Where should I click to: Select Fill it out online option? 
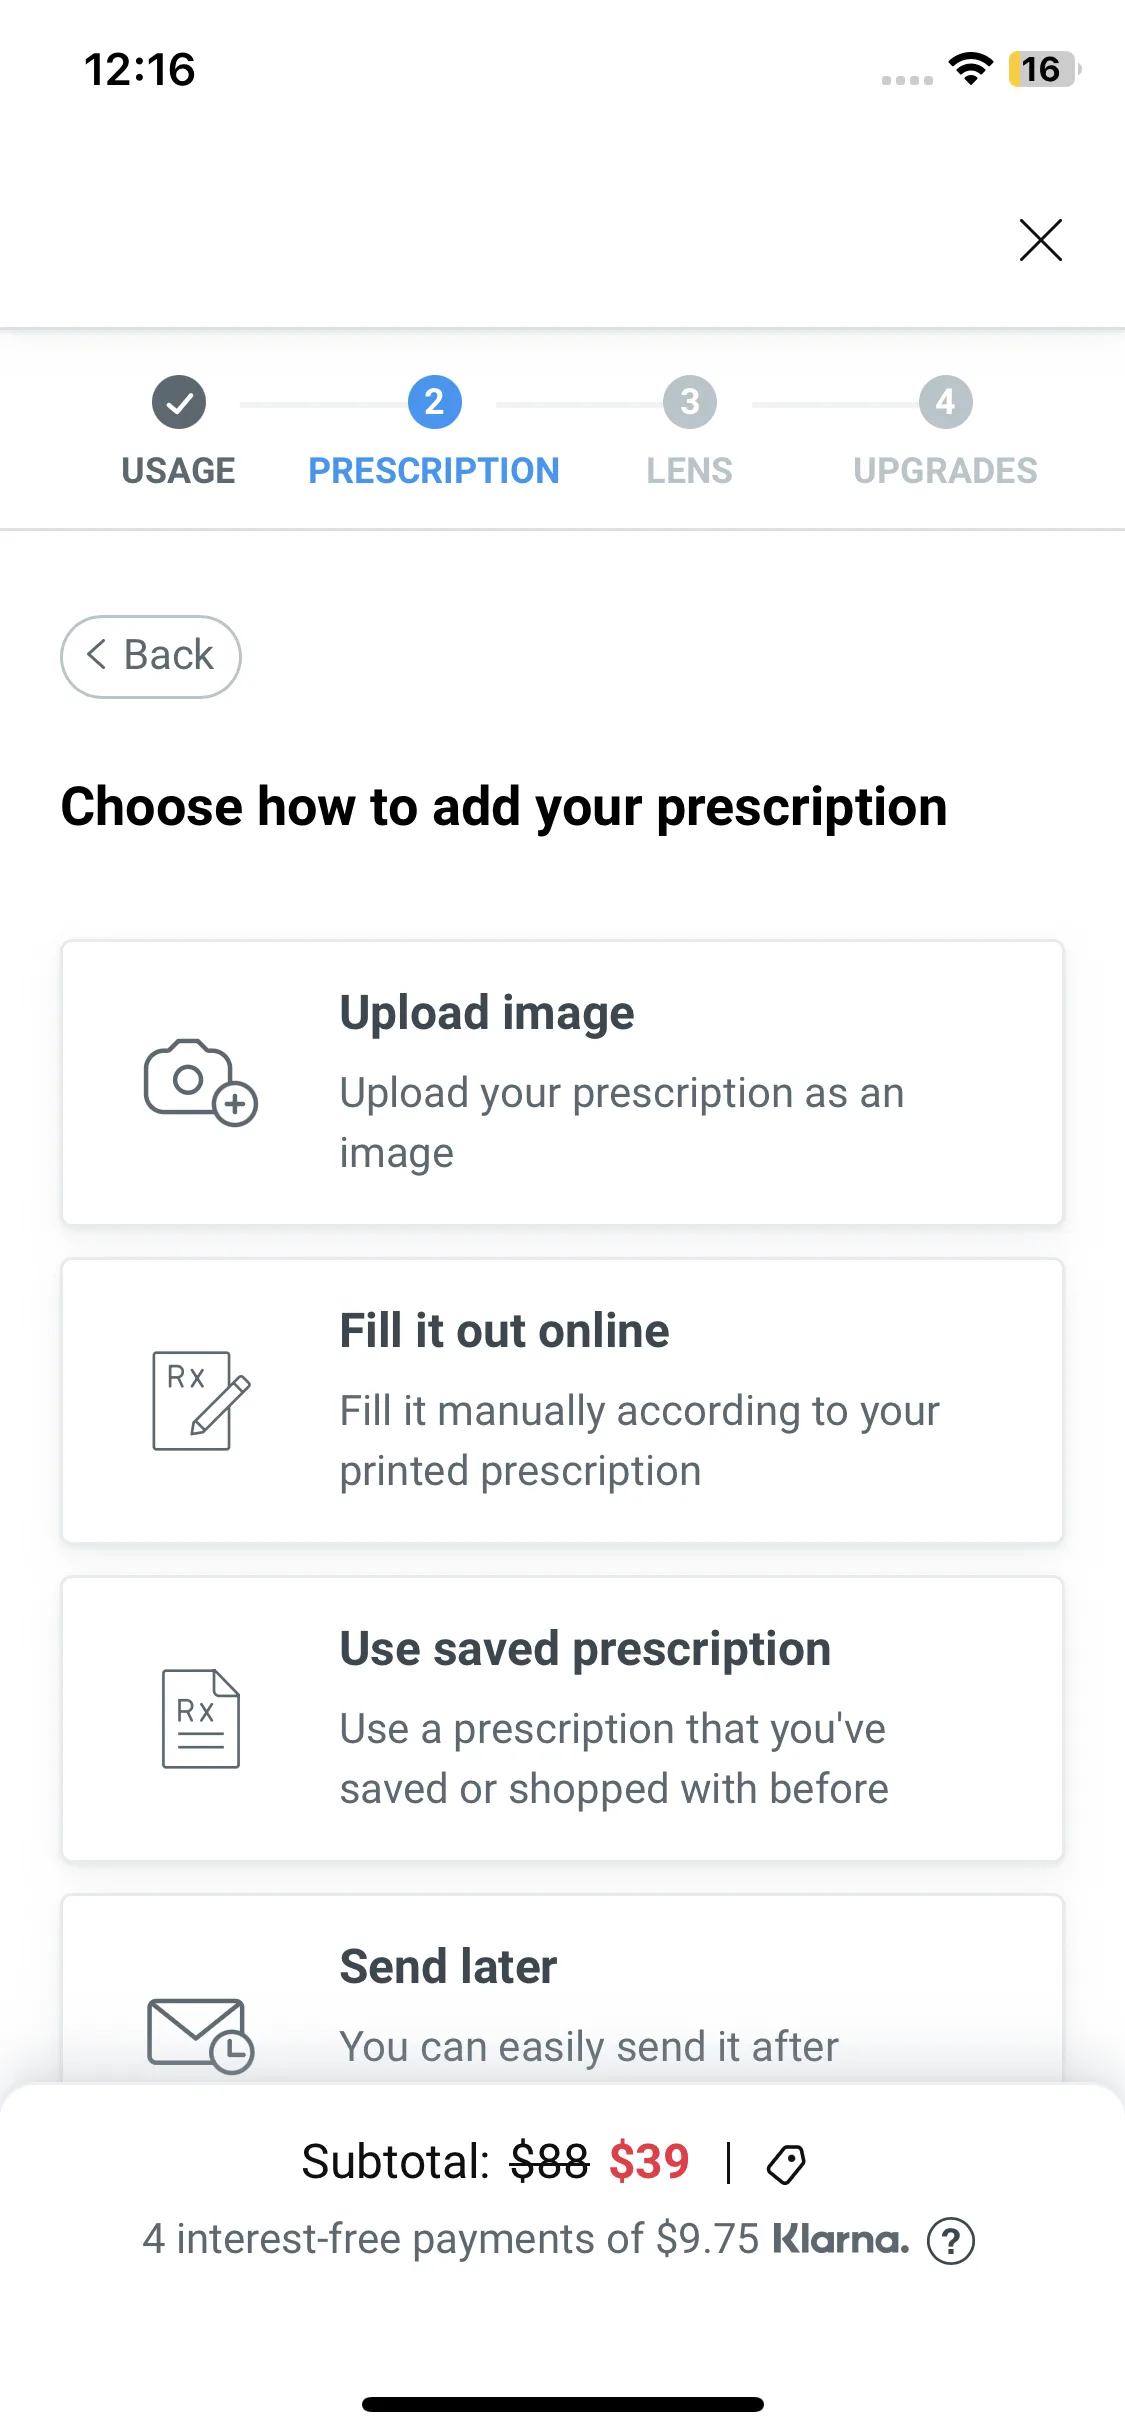(504, 1331)
